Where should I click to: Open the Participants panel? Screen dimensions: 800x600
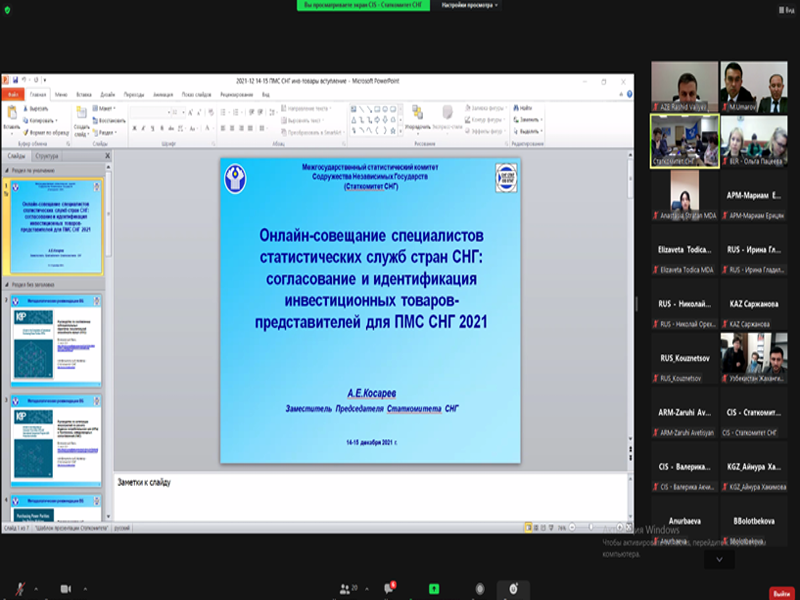[x=345, y=588]
